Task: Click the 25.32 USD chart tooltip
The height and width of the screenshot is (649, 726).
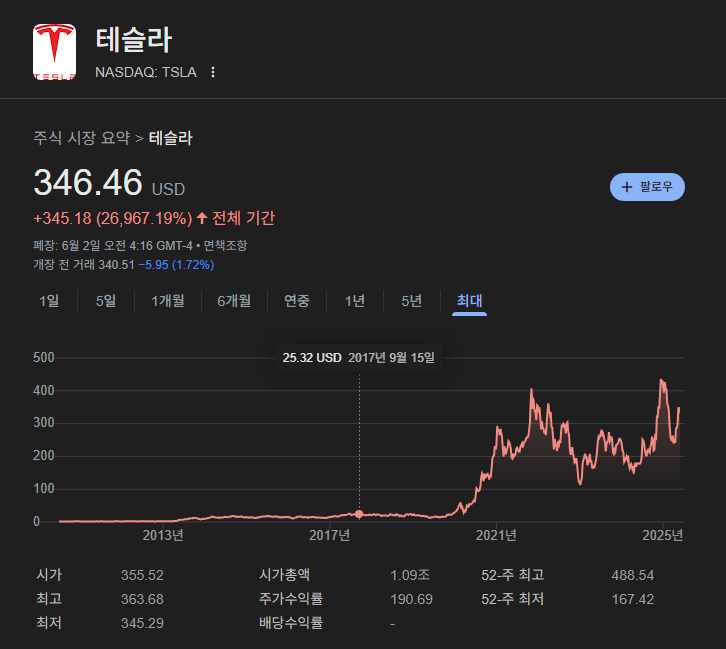Action: click(358, 358)
